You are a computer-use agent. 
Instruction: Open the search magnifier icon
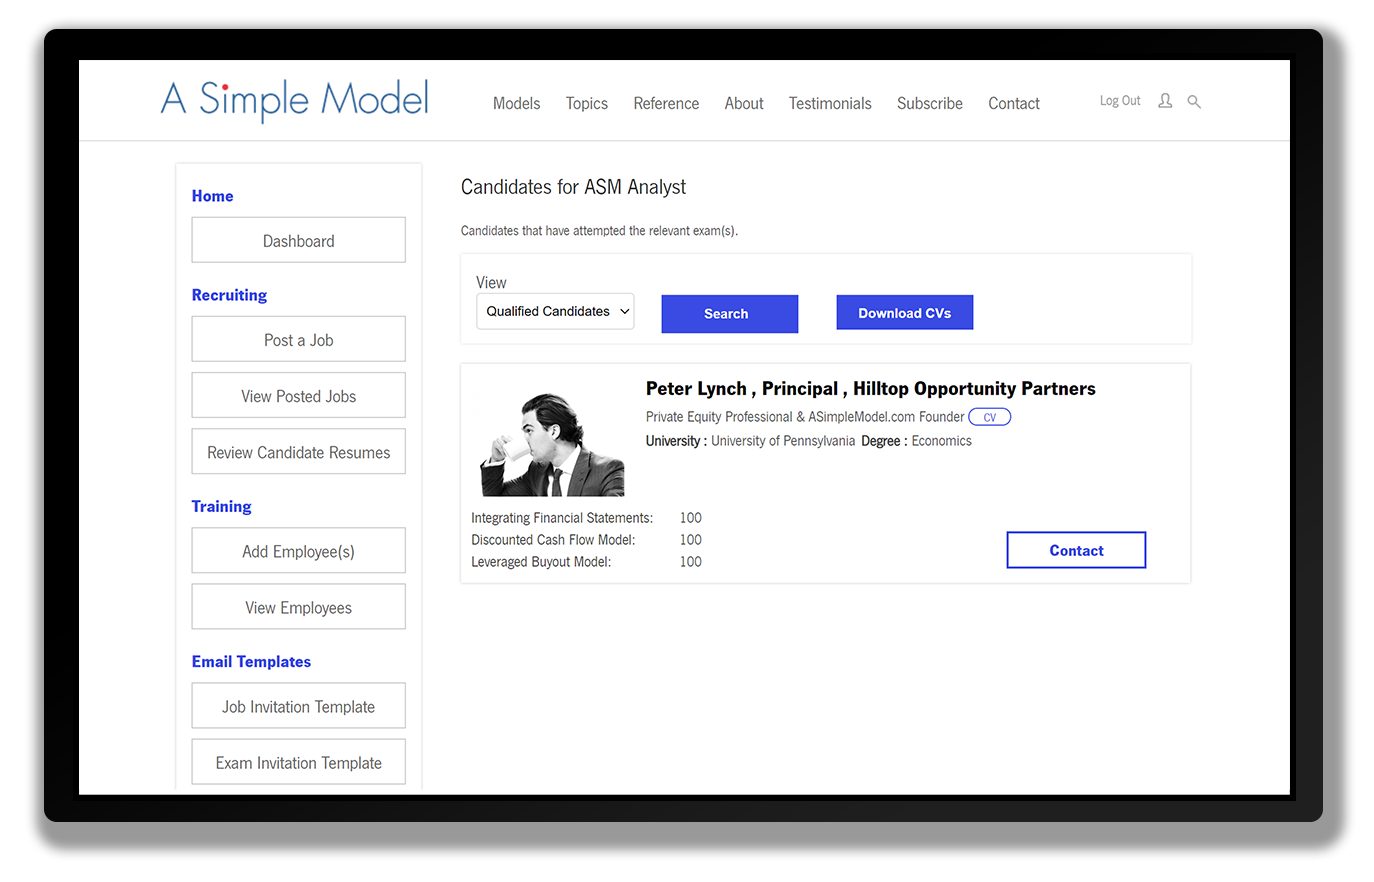(1194, 101)
